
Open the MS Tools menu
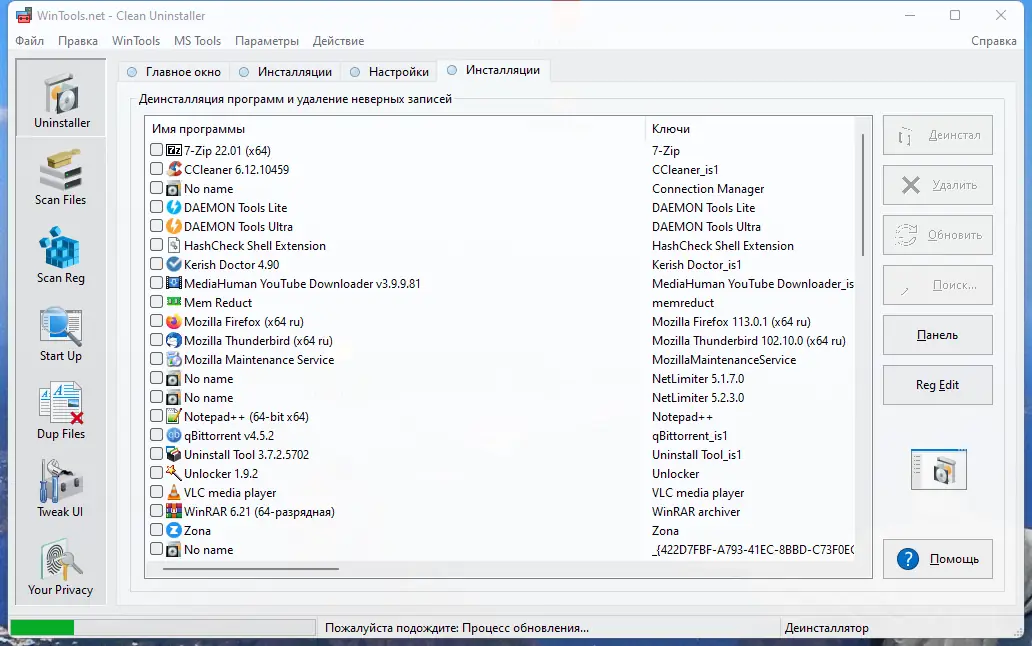pos(197,41)
